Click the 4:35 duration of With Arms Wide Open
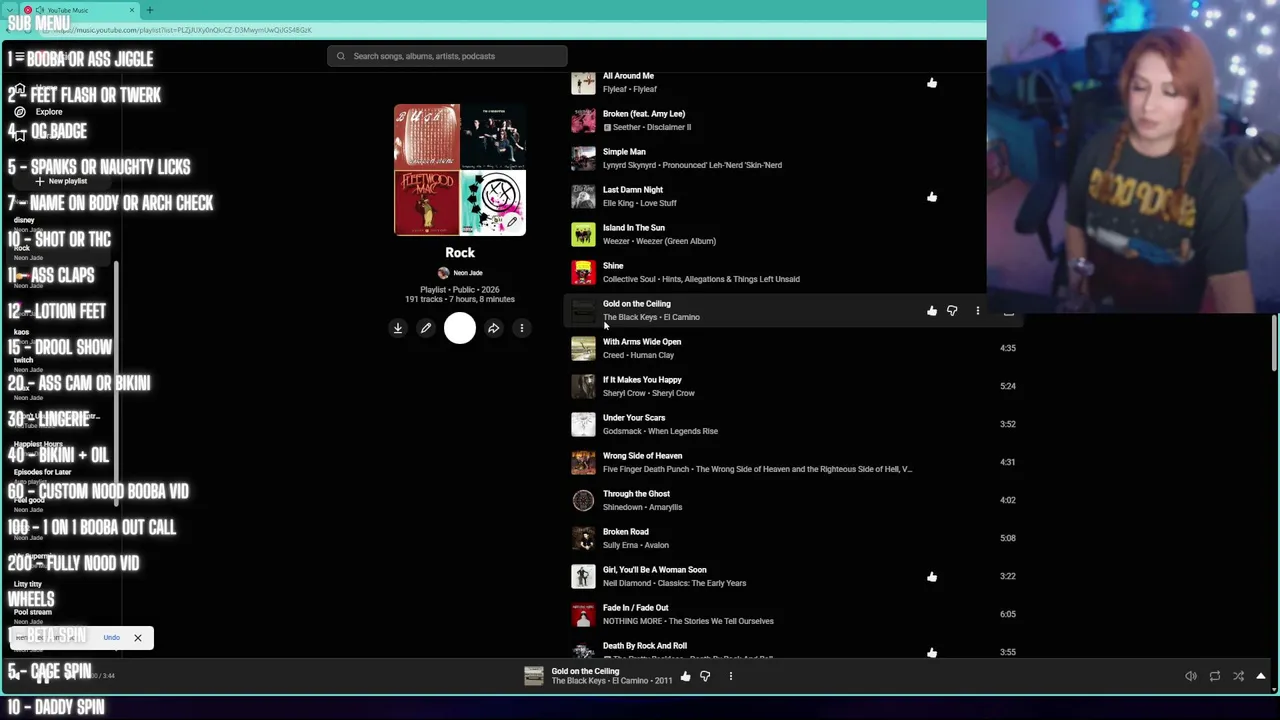1280x720 pixels. pos(1008,349)
